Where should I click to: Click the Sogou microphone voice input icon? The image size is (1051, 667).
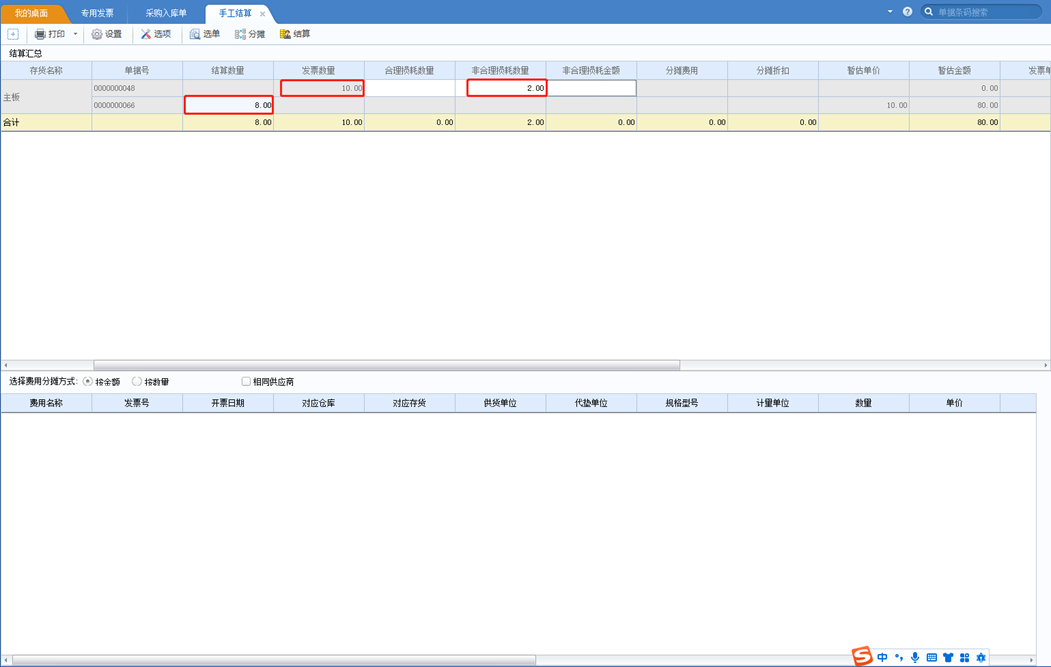coord(915,658)
